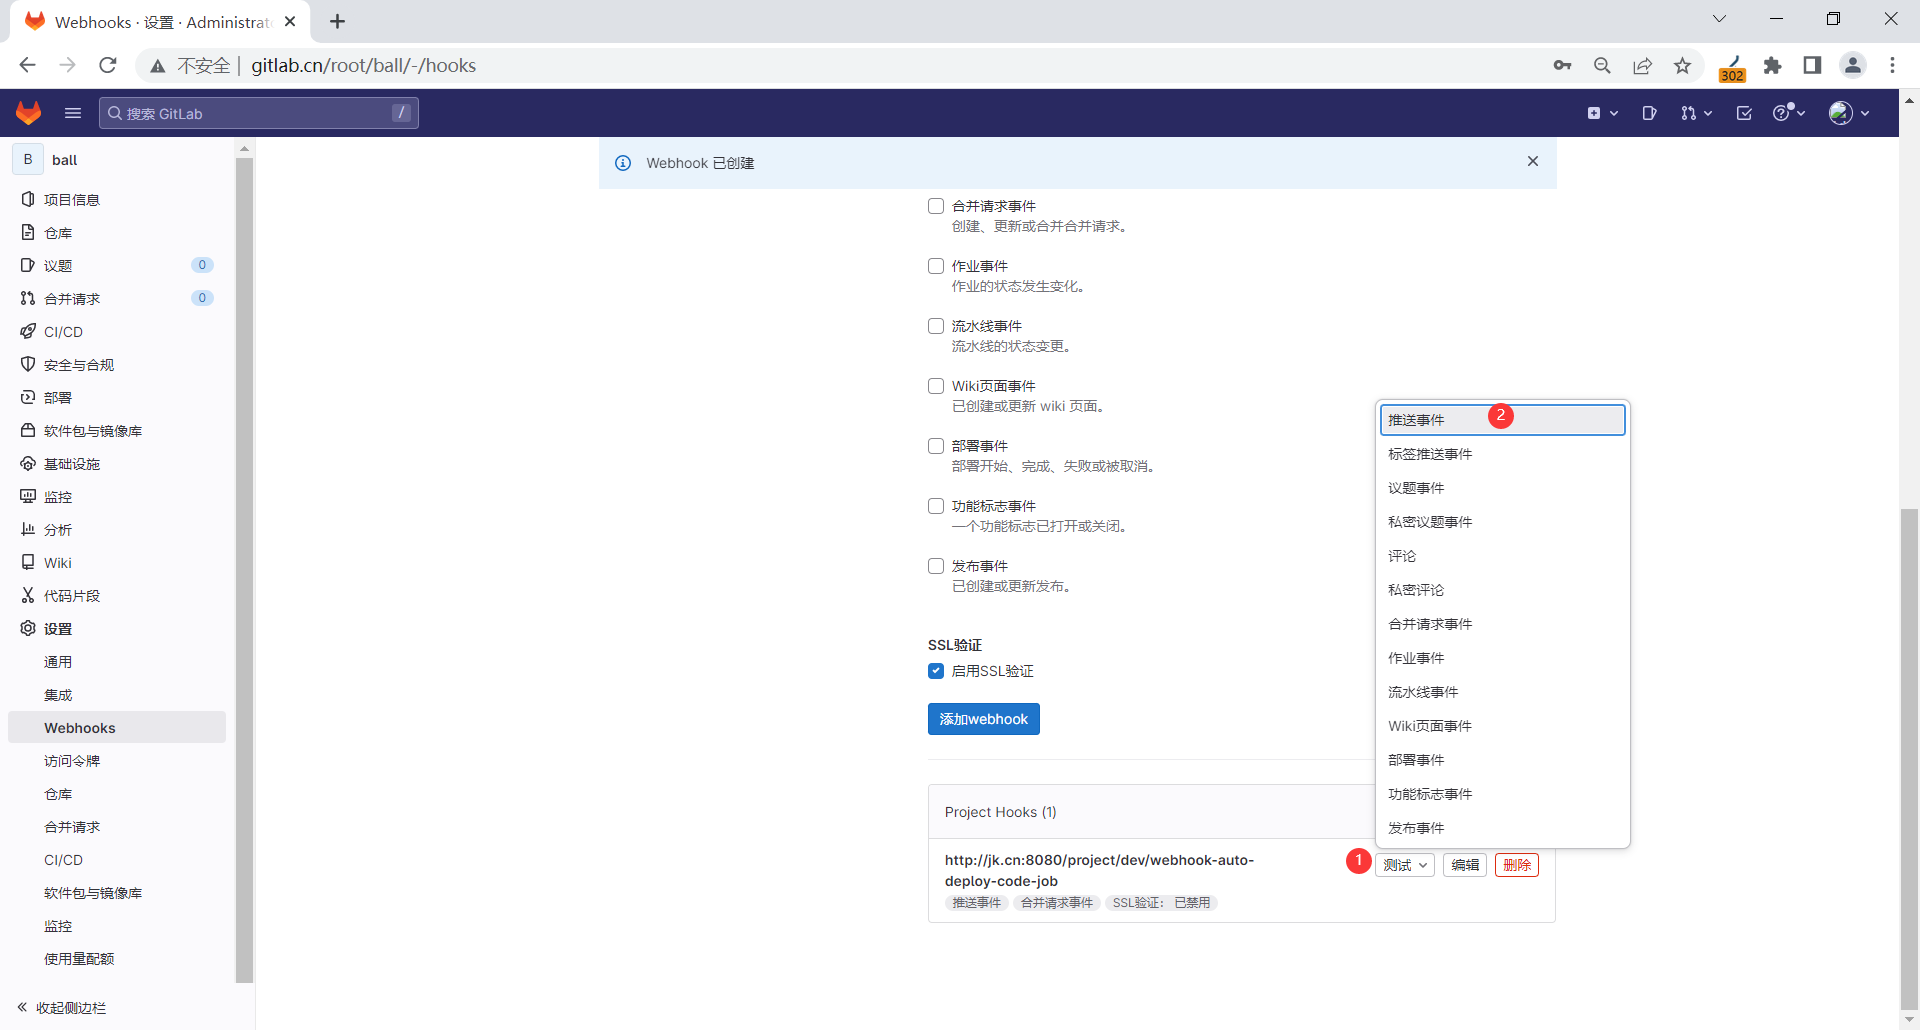
Task: Select 议题事件 in the test menu
Action: (x=1503, y=488)
